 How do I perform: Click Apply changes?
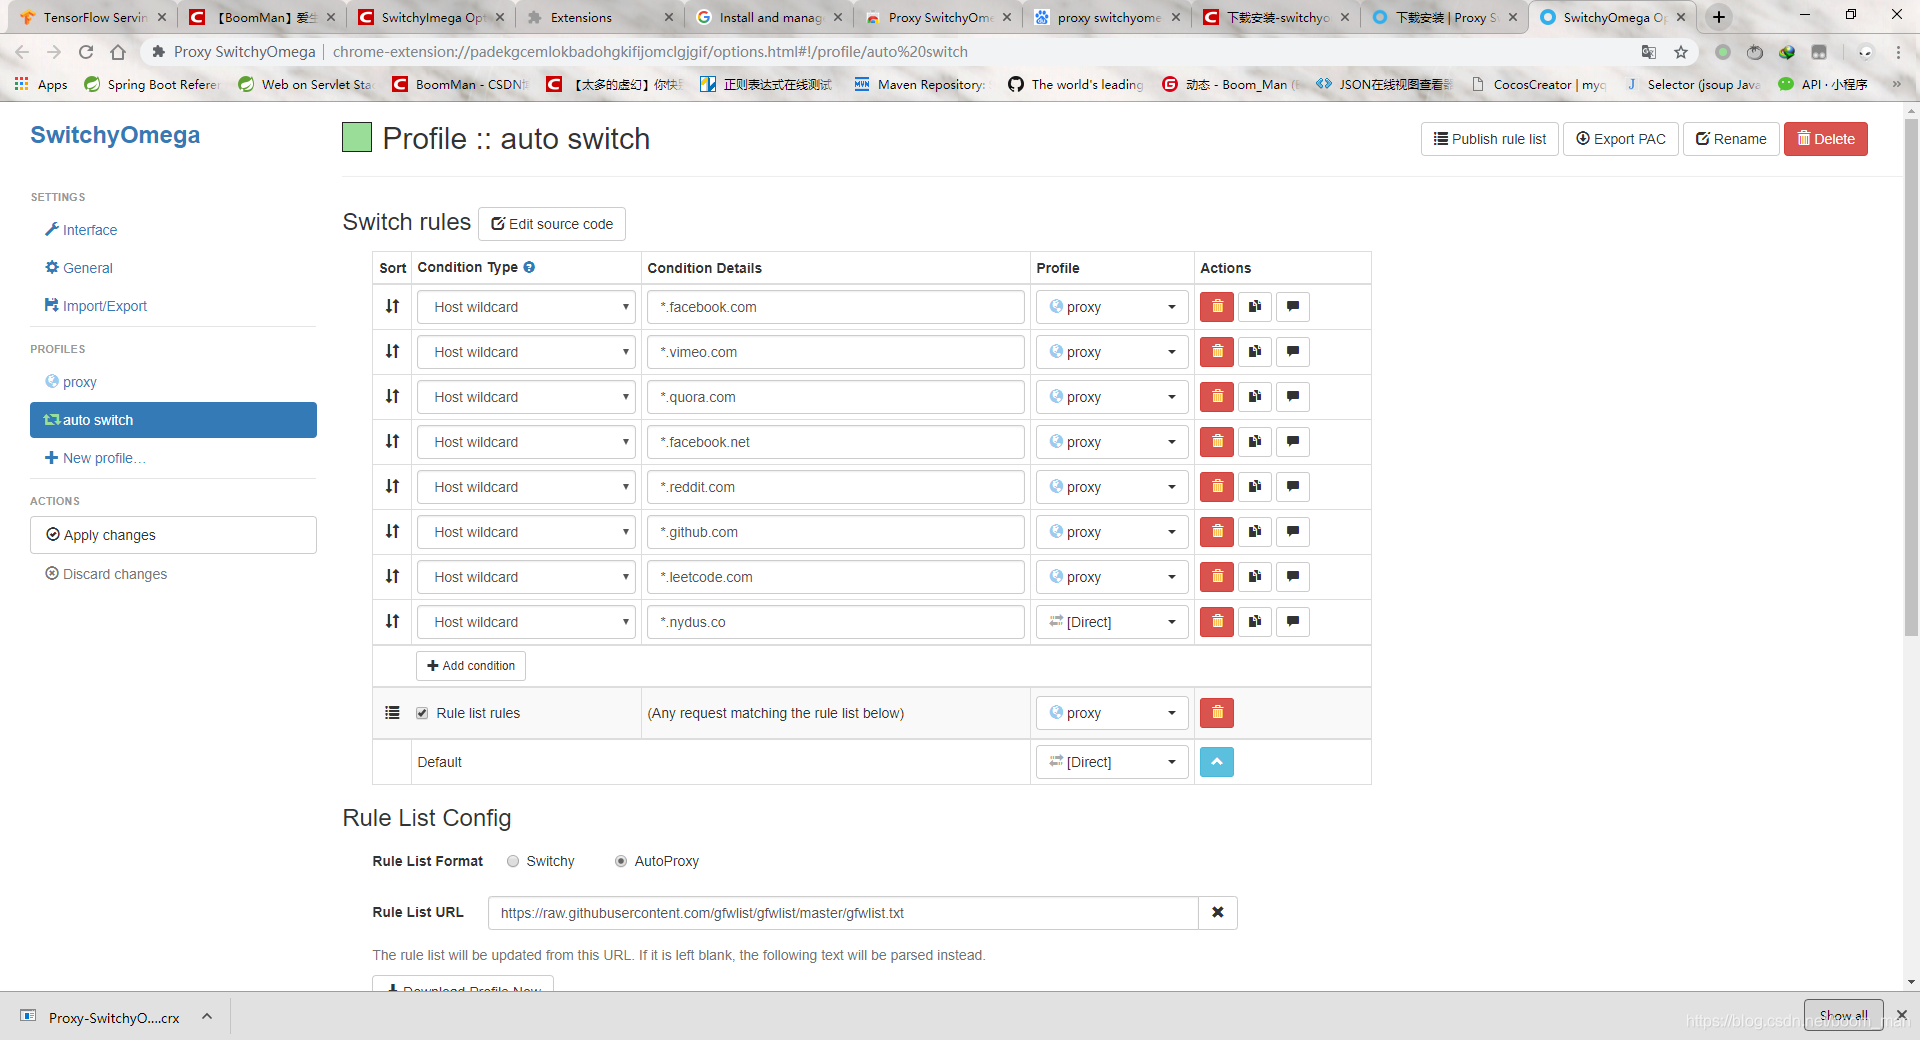point(173,535)
